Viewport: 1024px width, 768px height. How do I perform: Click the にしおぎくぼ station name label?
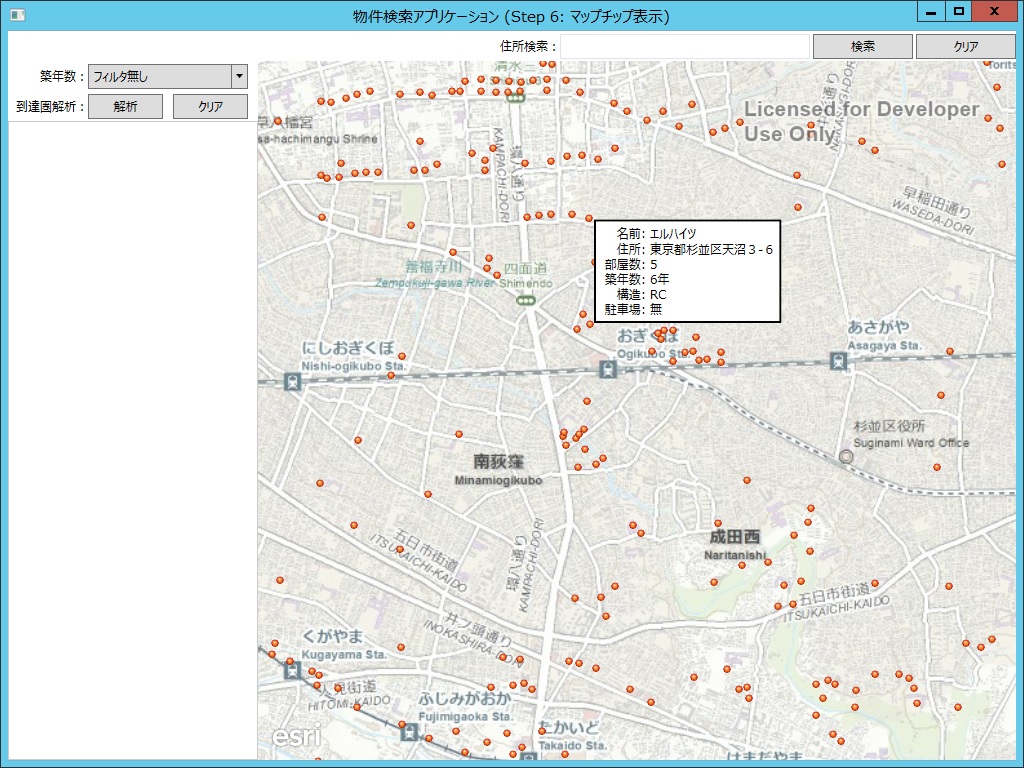(348, 347)
